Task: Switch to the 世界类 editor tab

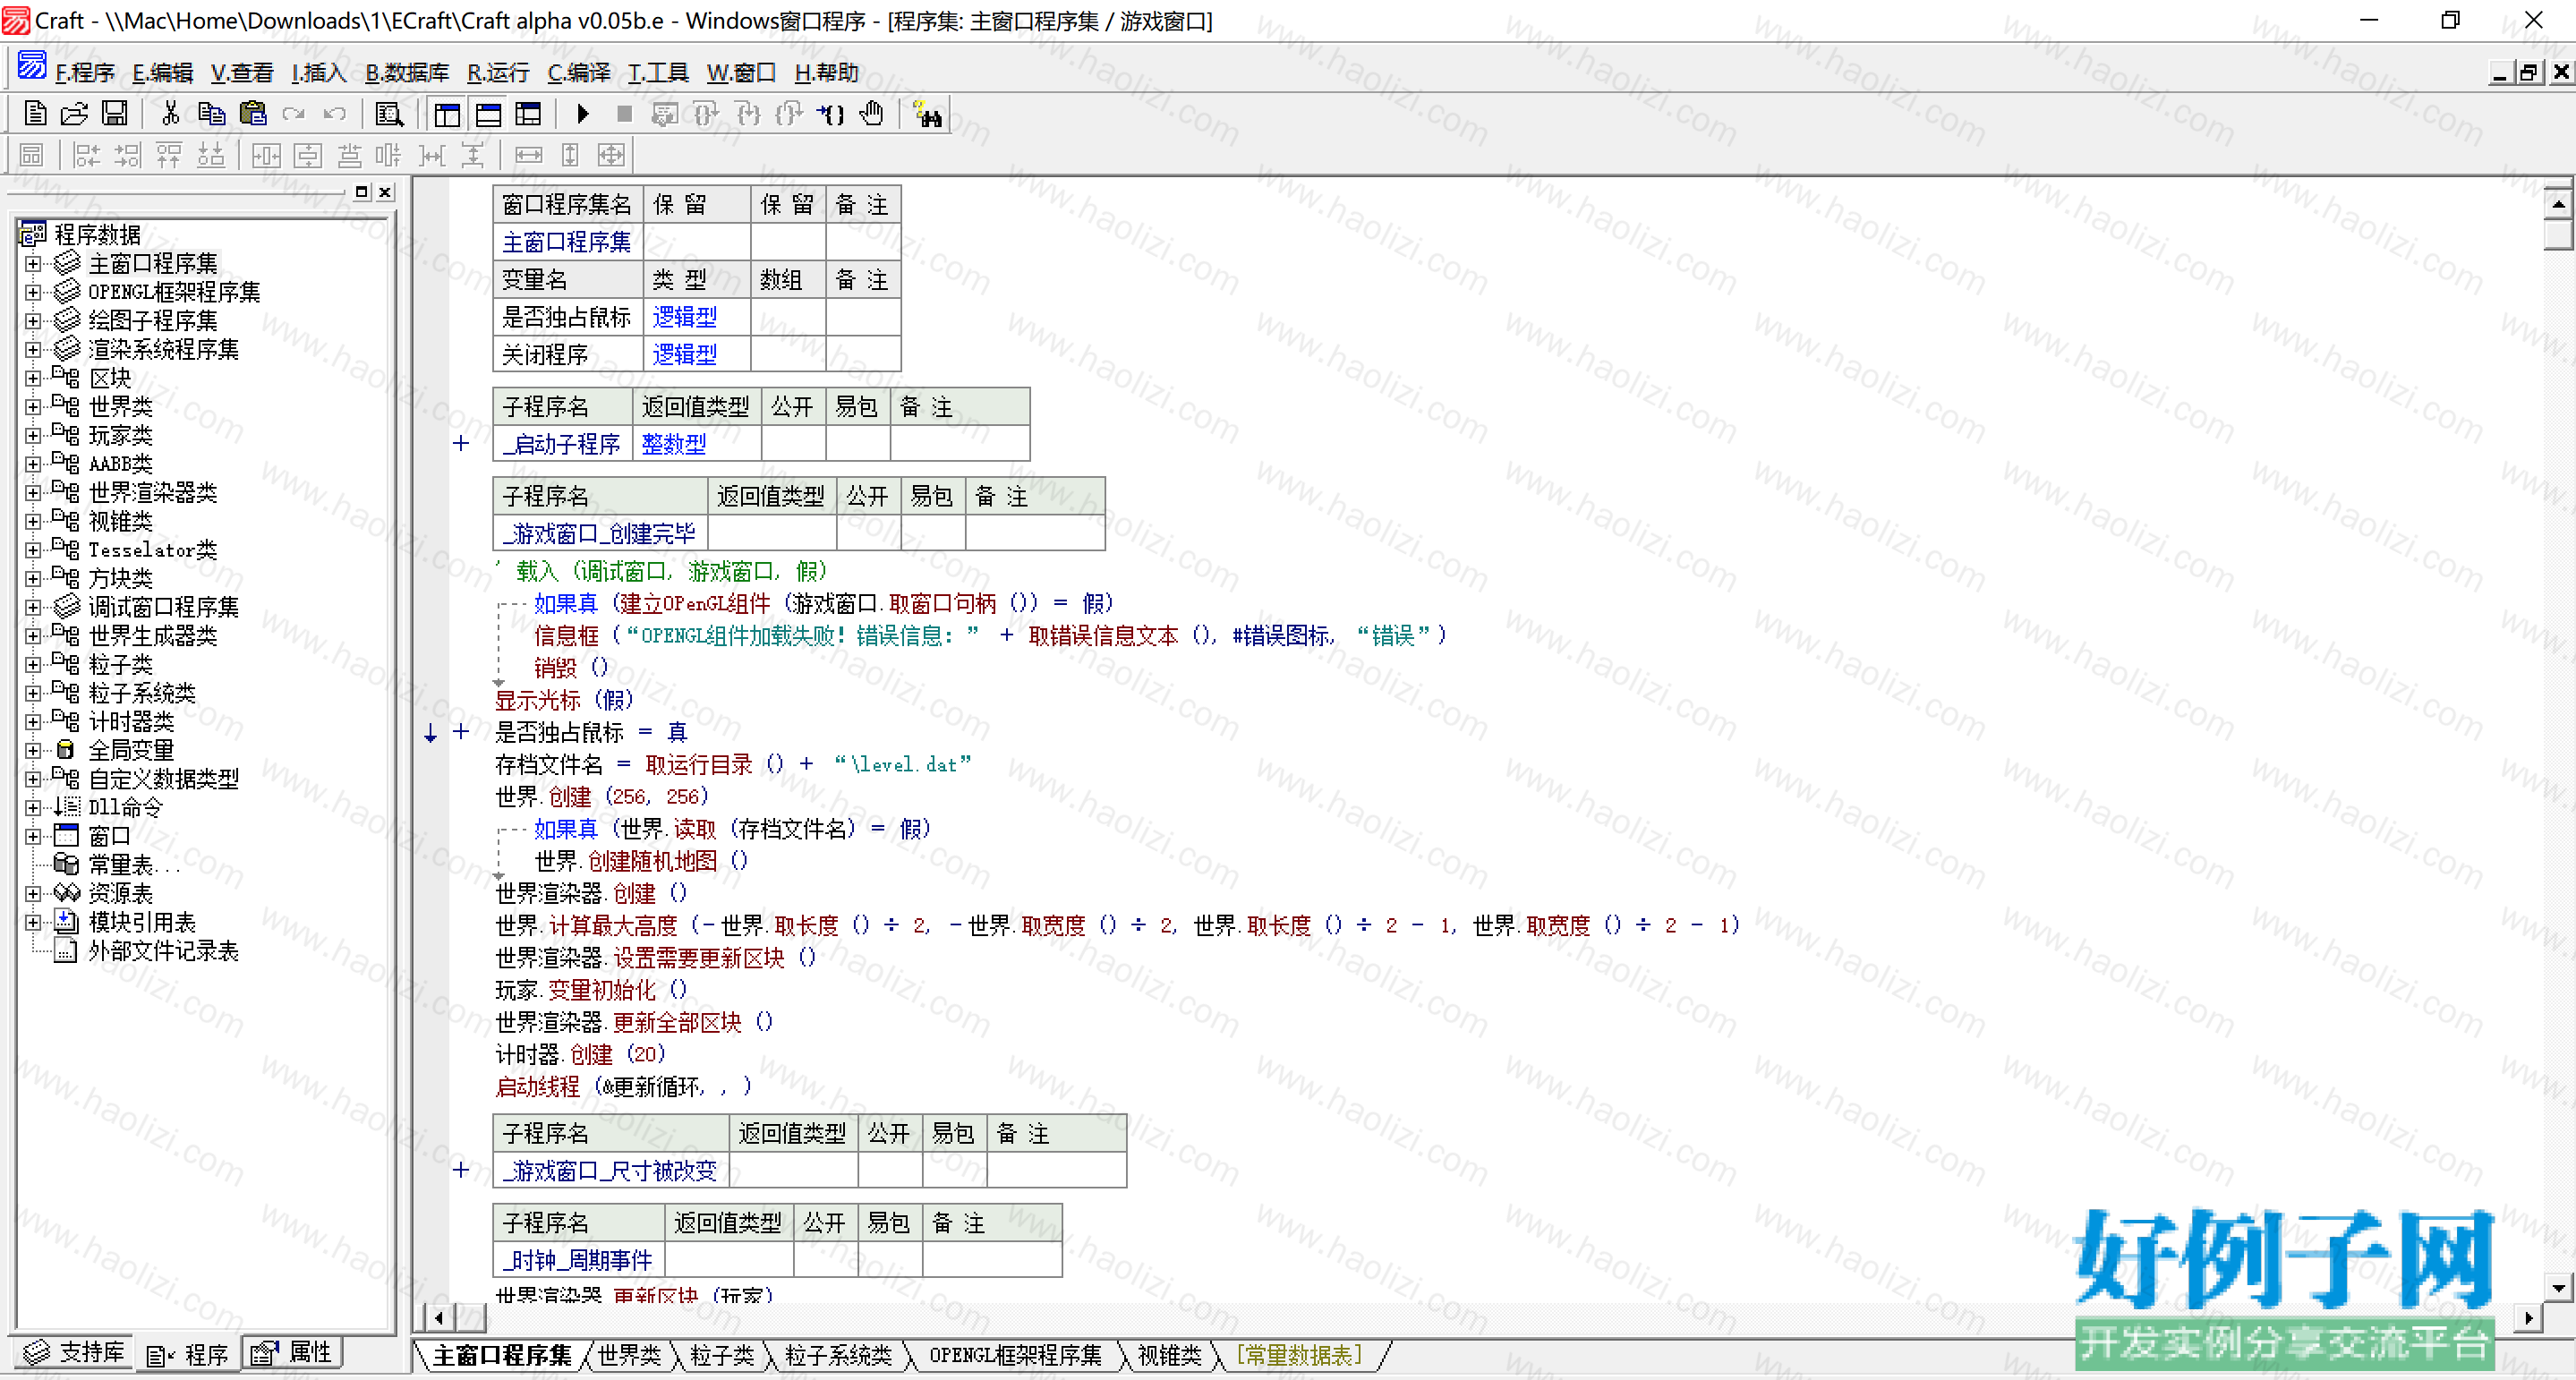Action: 629,1356
